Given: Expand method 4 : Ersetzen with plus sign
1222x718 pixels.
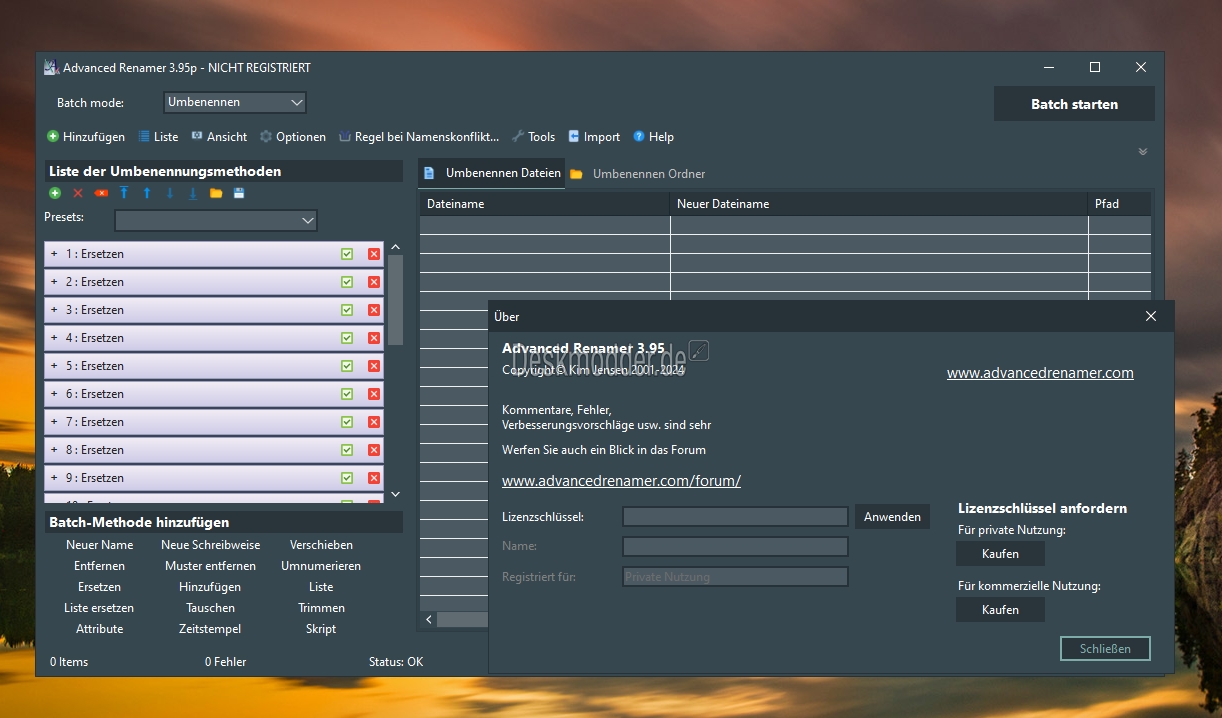Looking at the screenshot, I should (x=54, y=338).
